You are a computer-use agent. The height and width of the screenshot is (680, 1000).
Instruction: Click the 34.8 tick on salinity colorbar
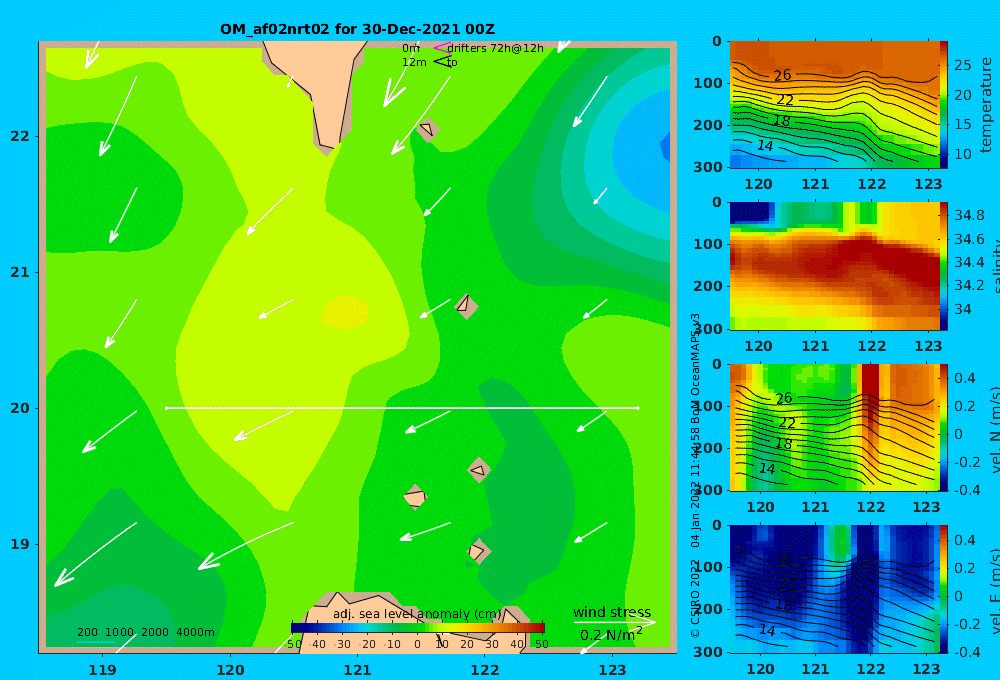[968, 215]
